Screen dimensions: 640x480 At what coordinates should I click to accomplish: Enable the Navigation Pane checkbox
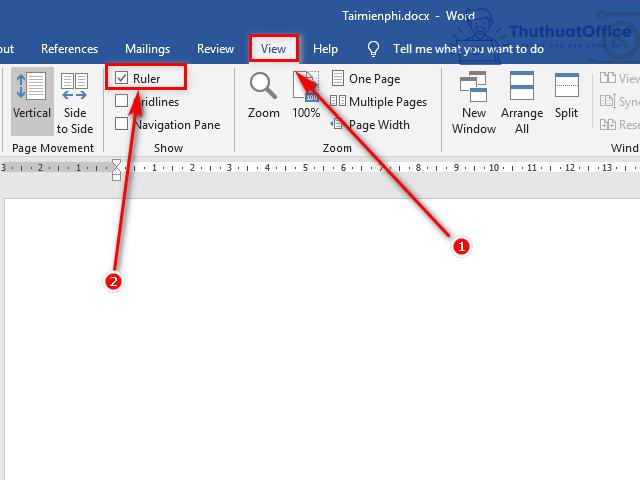[122, 124]
